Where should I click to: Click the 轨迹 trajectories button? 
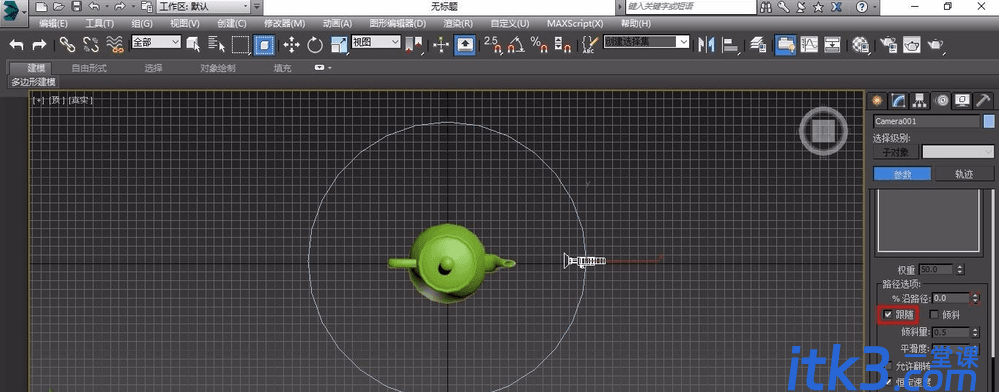[x=964, y=174]
